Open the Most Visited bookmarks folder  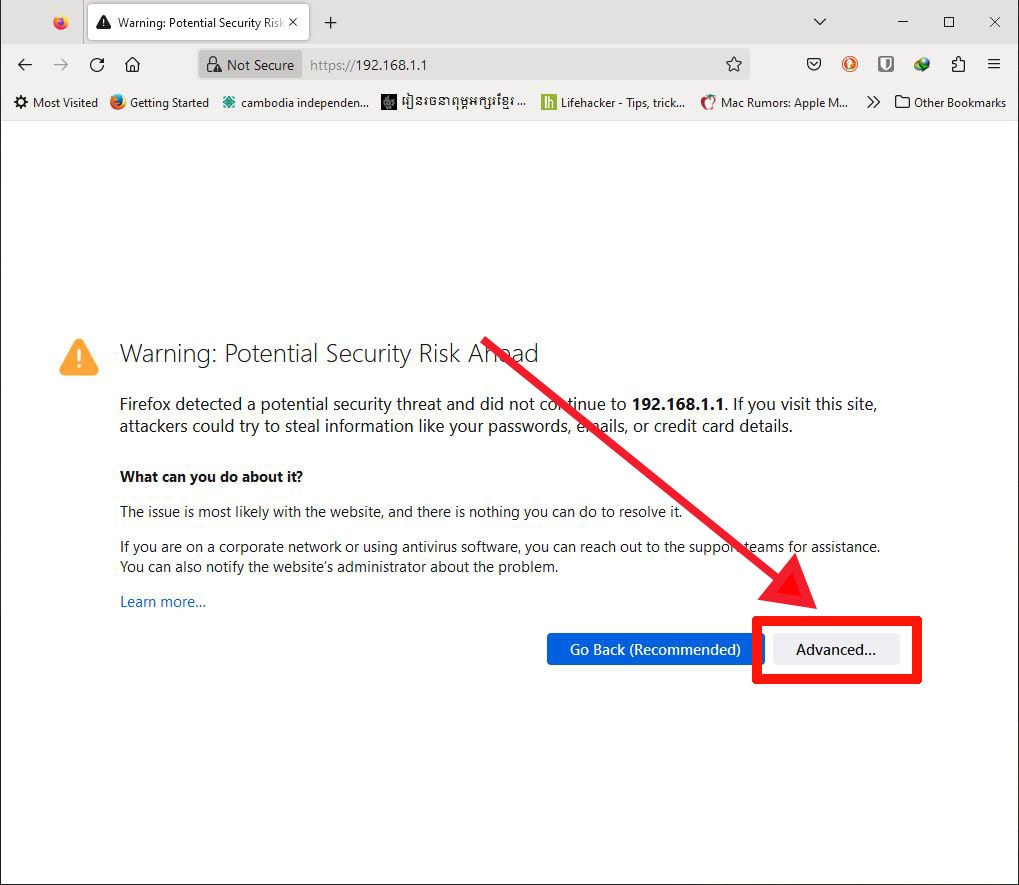point(56,102)
